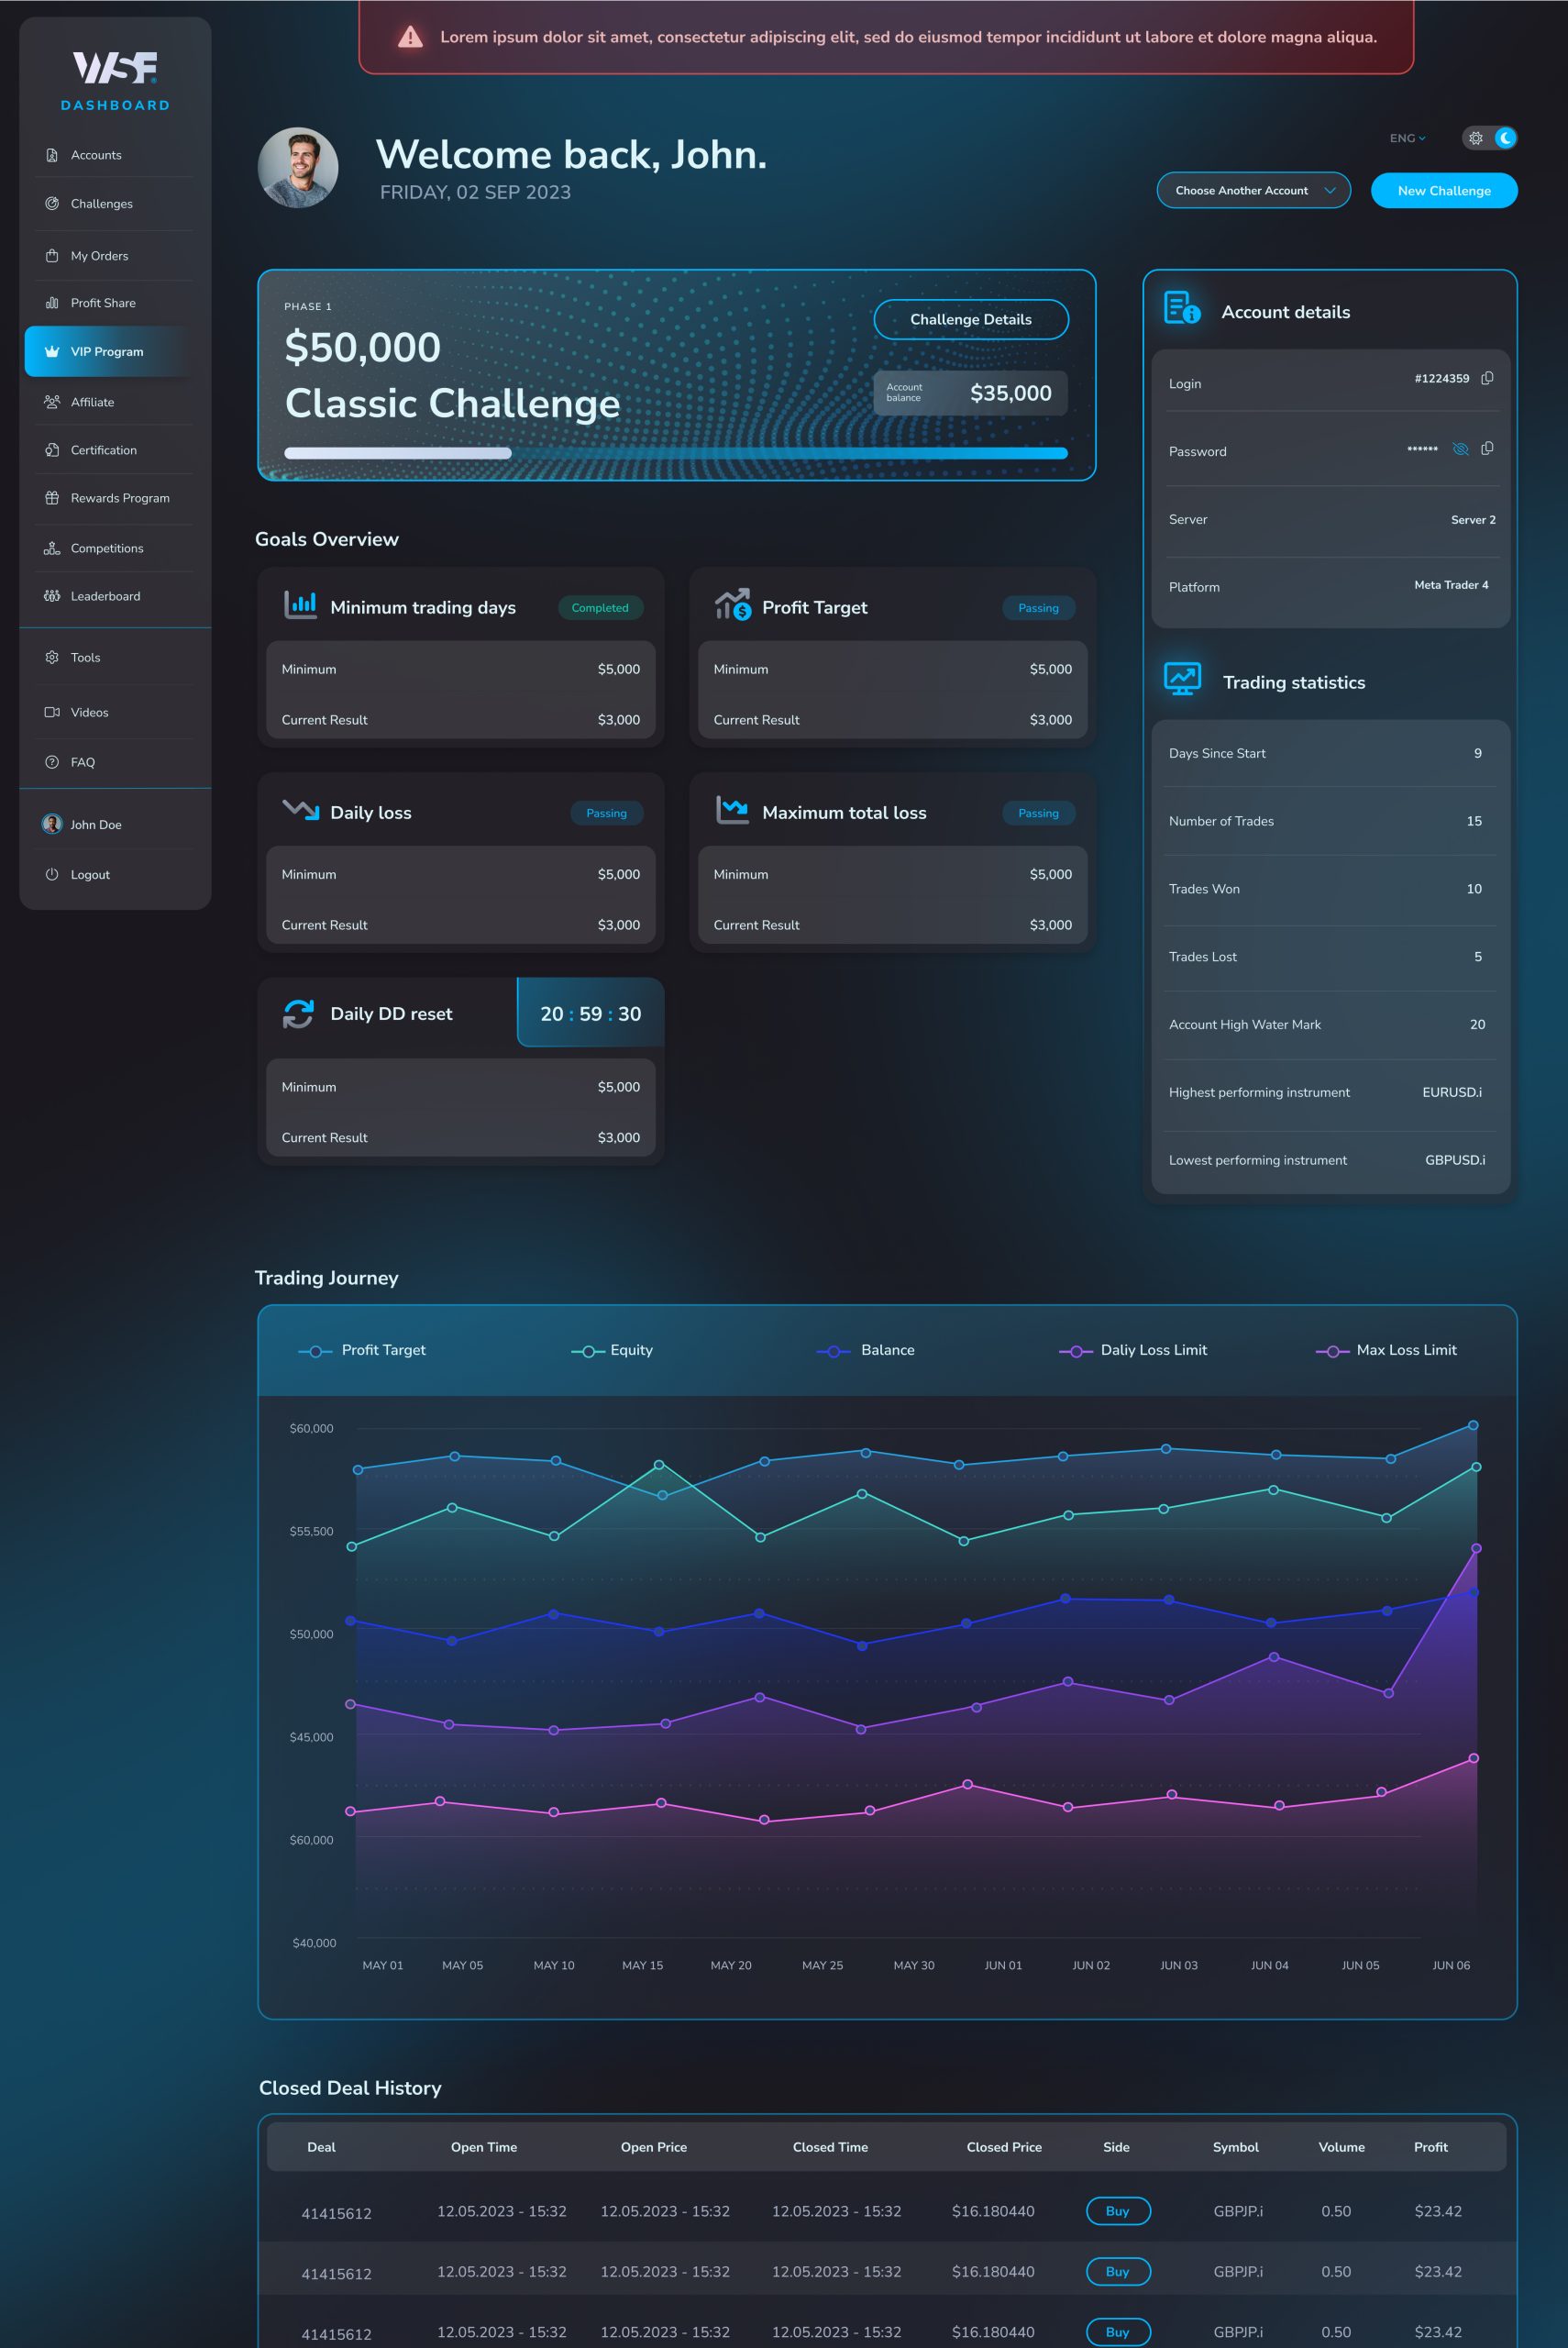Open the Choose Another Account dropdown
Screen dimensions: 1568x2348
[1253, 190]
